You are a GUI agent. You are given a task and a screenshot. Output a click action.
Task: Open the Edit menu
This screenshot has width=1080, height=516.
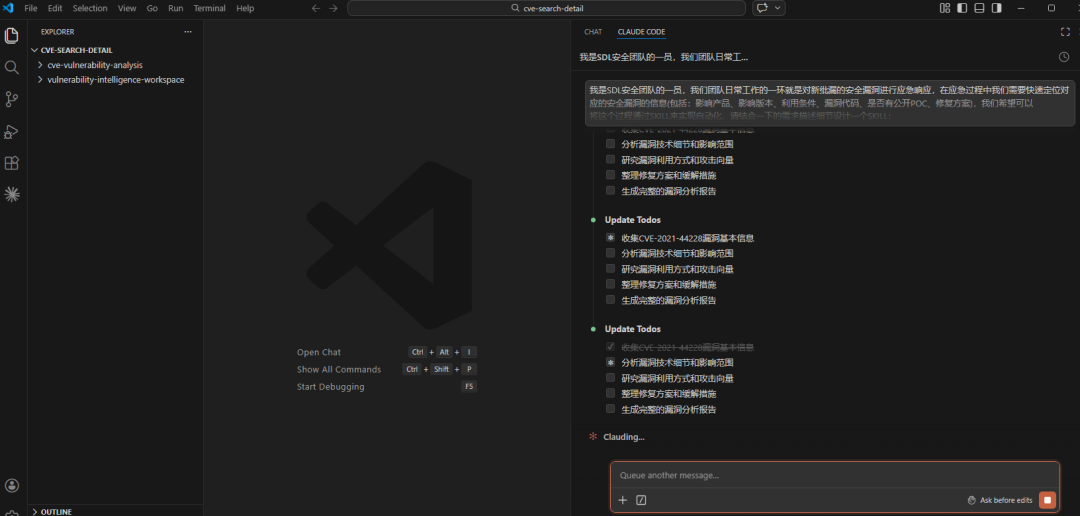coord(55,8)
